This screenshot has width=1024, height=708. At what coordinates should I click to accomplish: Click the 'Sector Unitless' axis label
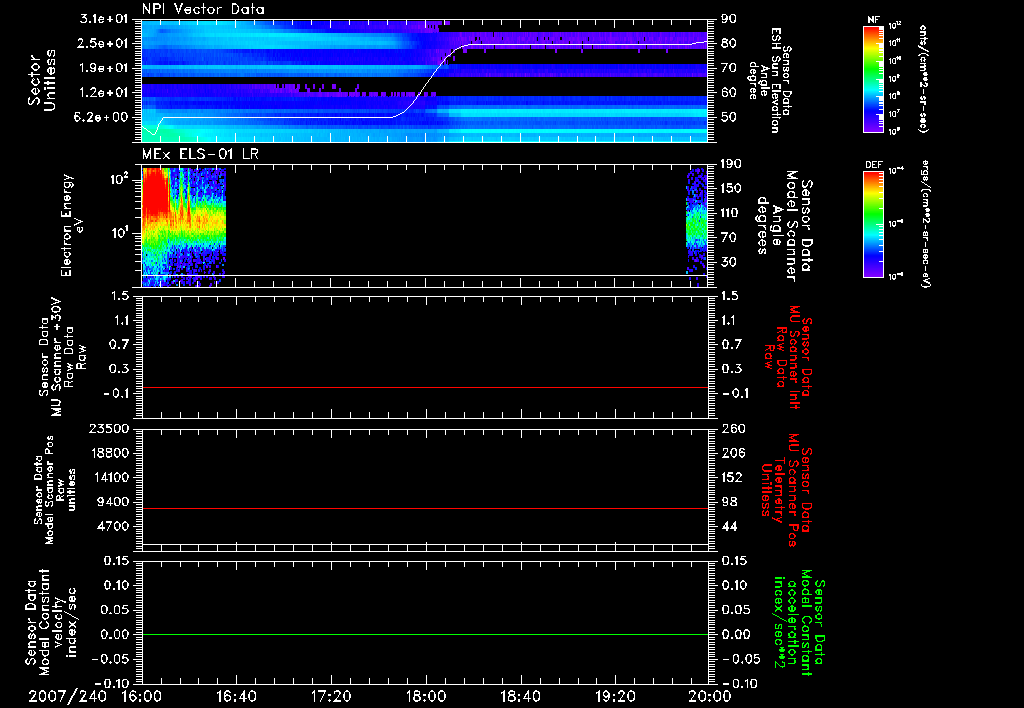click(x=42, y=80)
